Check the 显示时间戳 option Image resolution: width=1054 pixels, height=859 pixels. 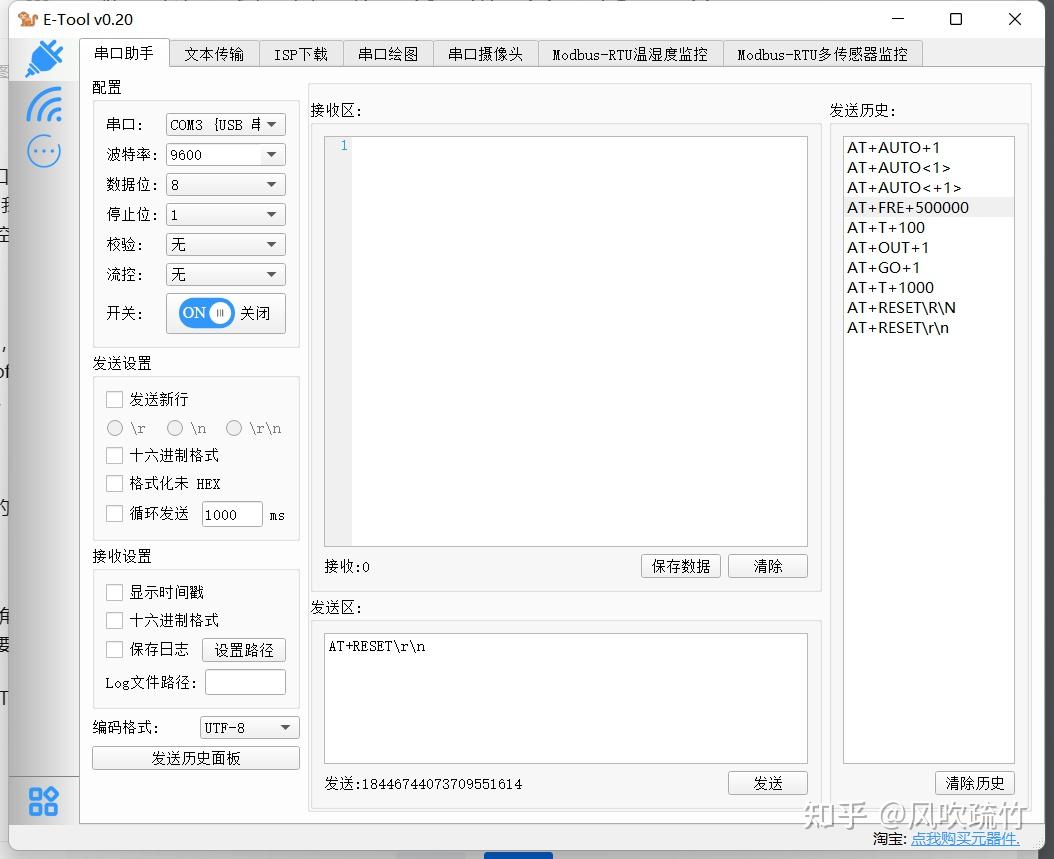[114, 592]
